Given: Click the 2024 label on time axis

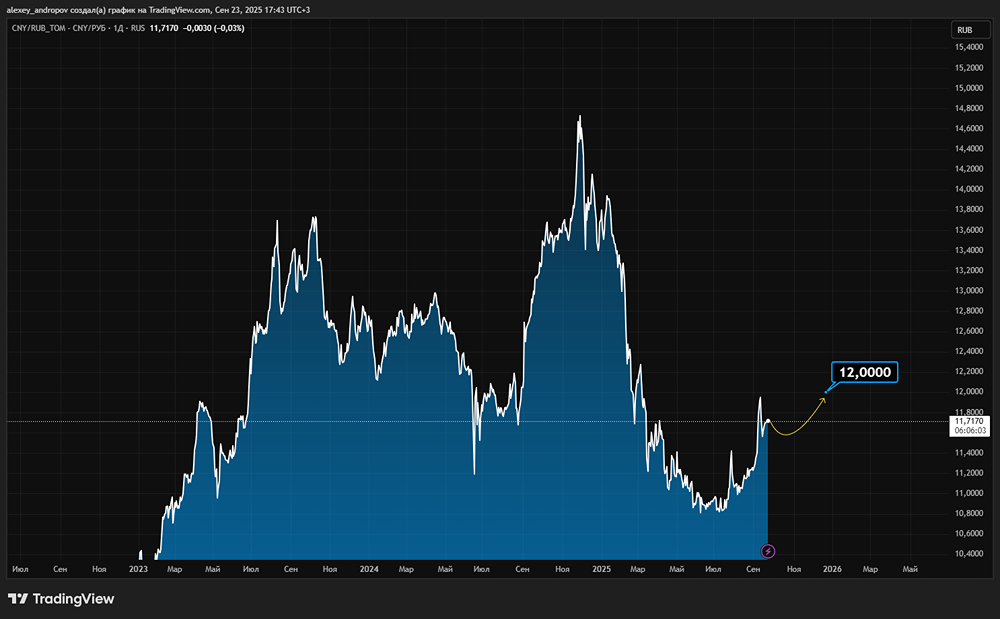Looking at the screenshot, I should [x=369, y=569].
